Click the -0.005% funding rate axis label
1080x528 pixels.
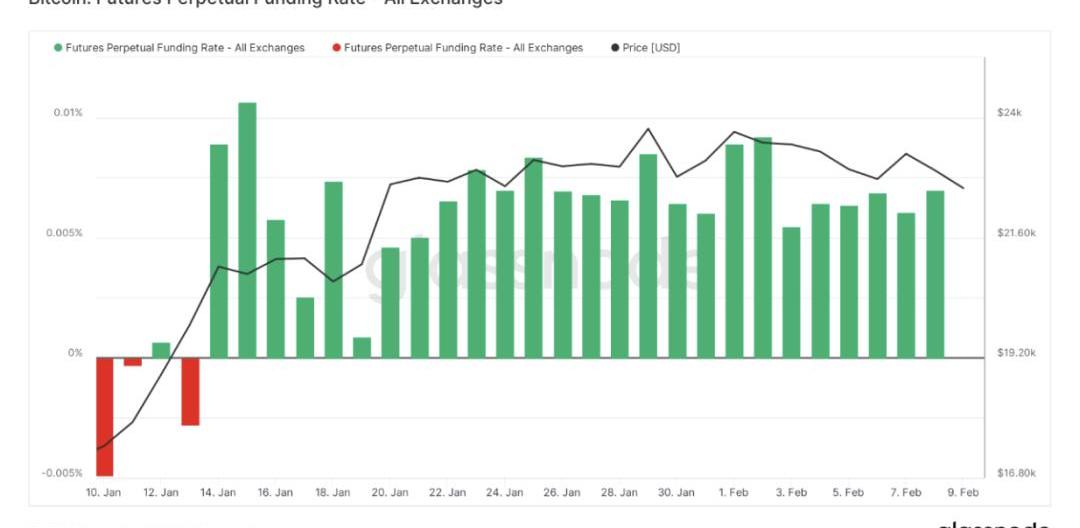(62, 473)
